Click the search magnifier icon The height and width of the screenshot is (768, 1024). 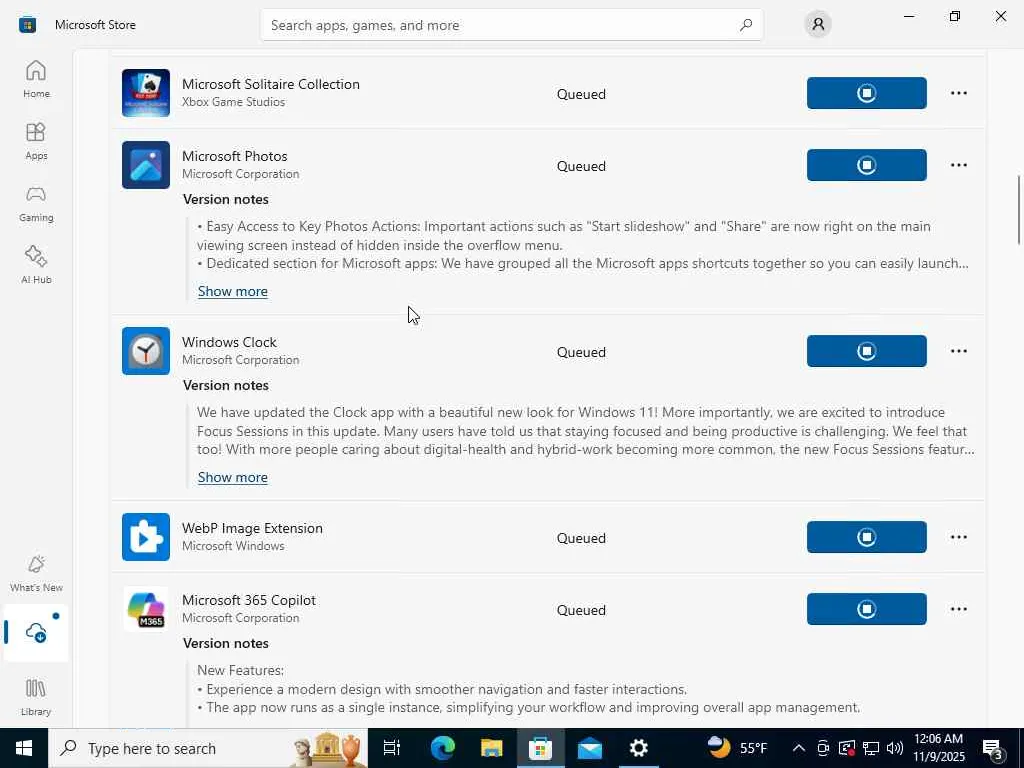pyautogui.click(x=746, y=25)
